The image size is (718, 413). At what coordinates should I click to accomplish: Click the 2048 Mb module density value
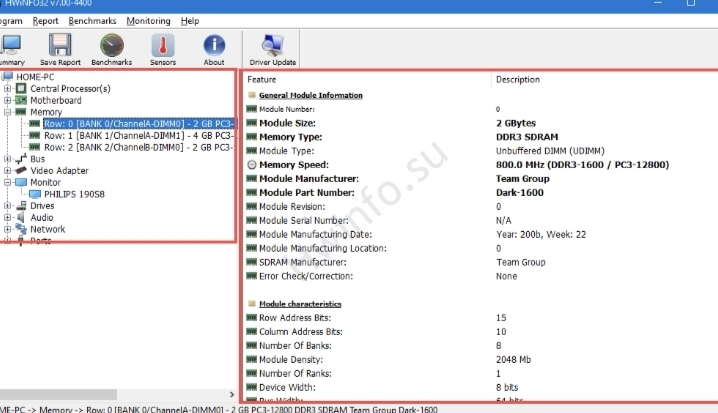tap(513, 359)
